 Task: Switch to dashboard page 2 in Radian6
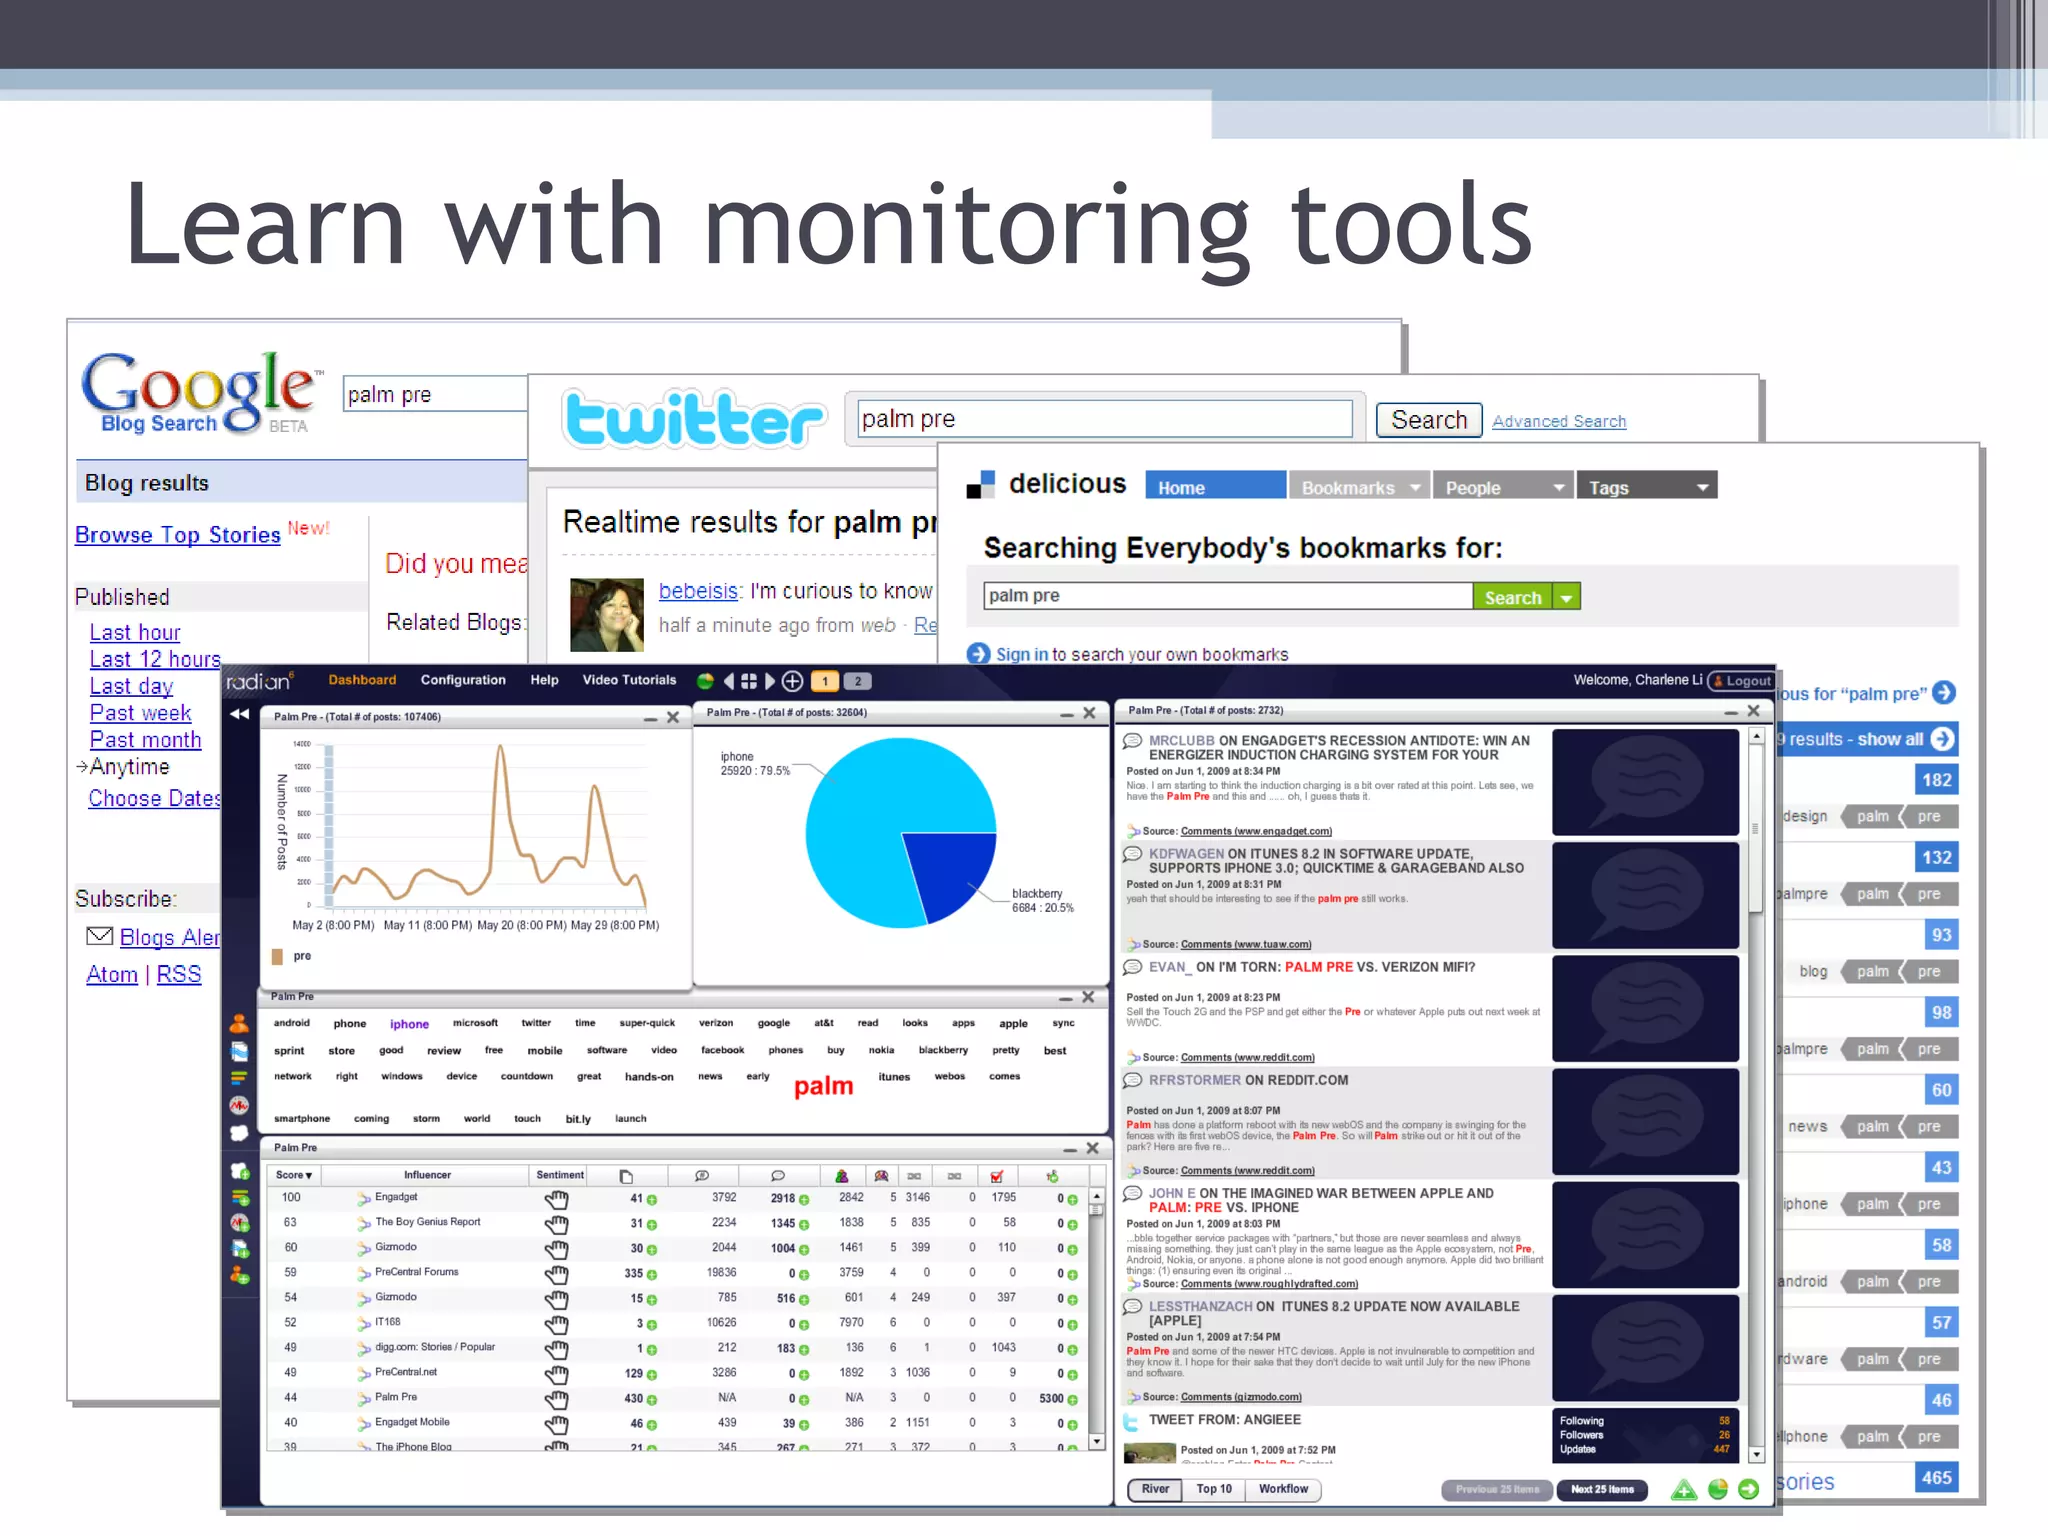[x=857, y=681]
